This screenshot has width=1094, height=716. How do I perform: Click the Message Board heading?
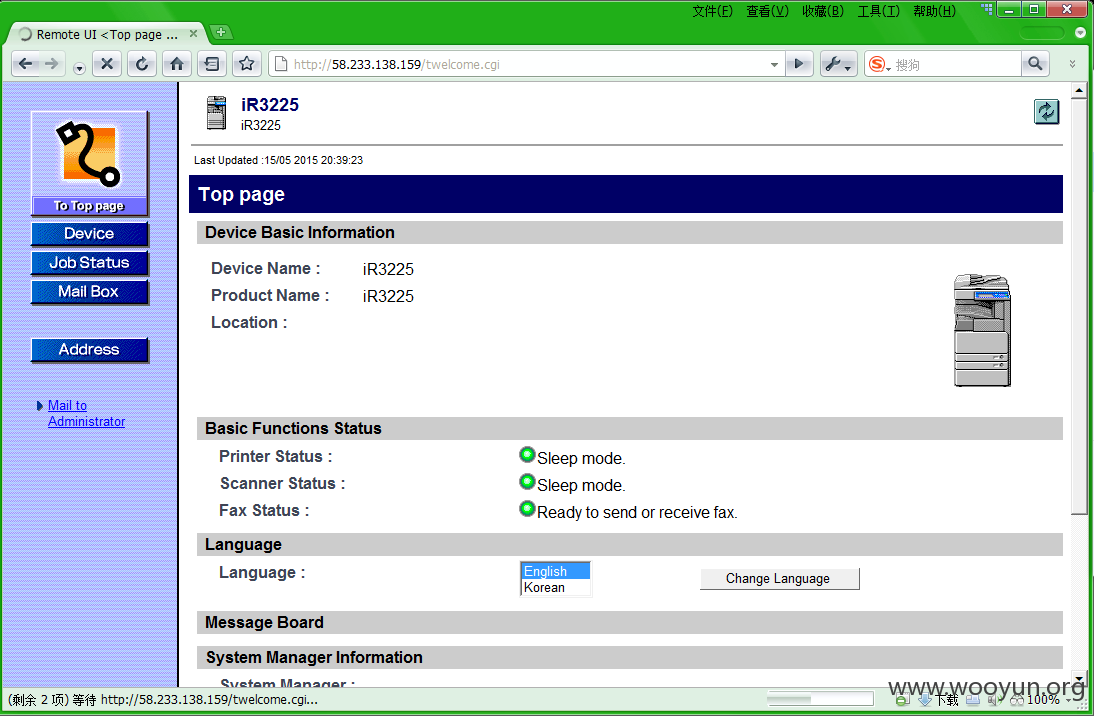[264, 622]
